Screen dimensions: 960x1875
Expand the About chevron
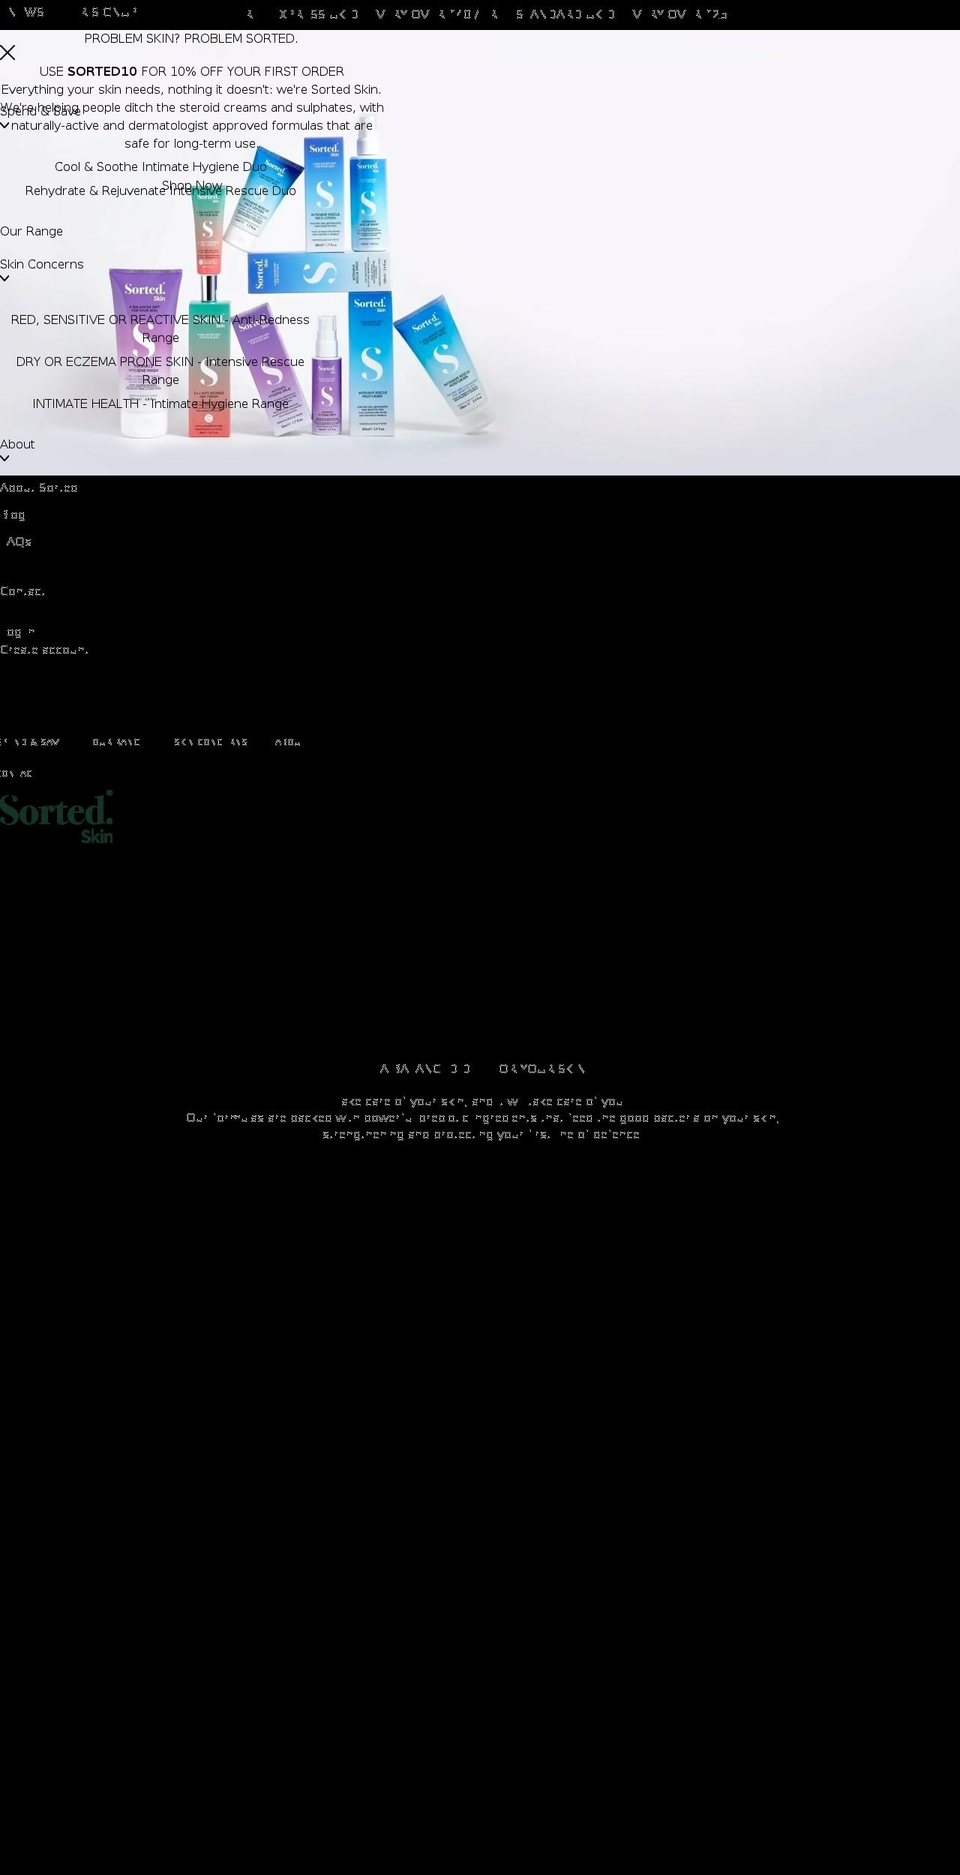coord(5,458)
